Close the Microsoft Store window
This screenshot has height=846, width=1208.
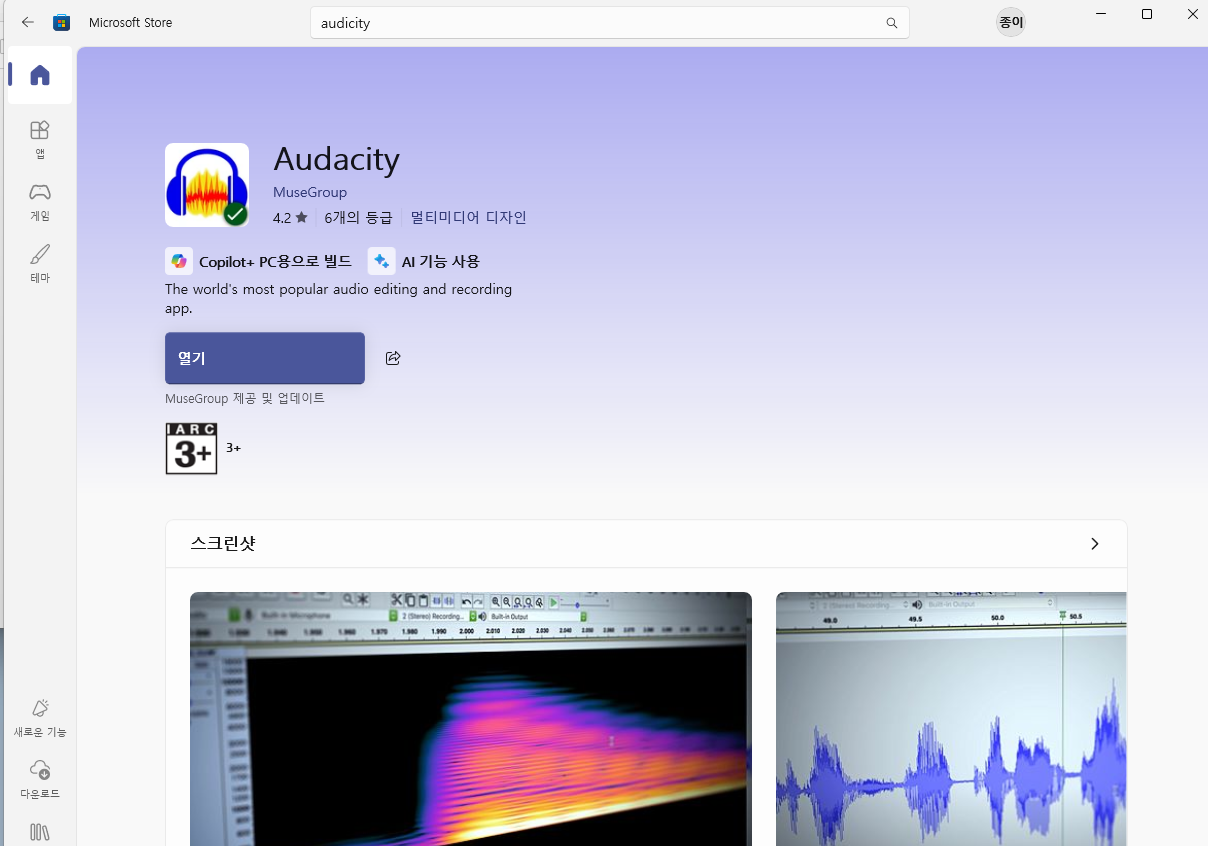(1192, 14)
